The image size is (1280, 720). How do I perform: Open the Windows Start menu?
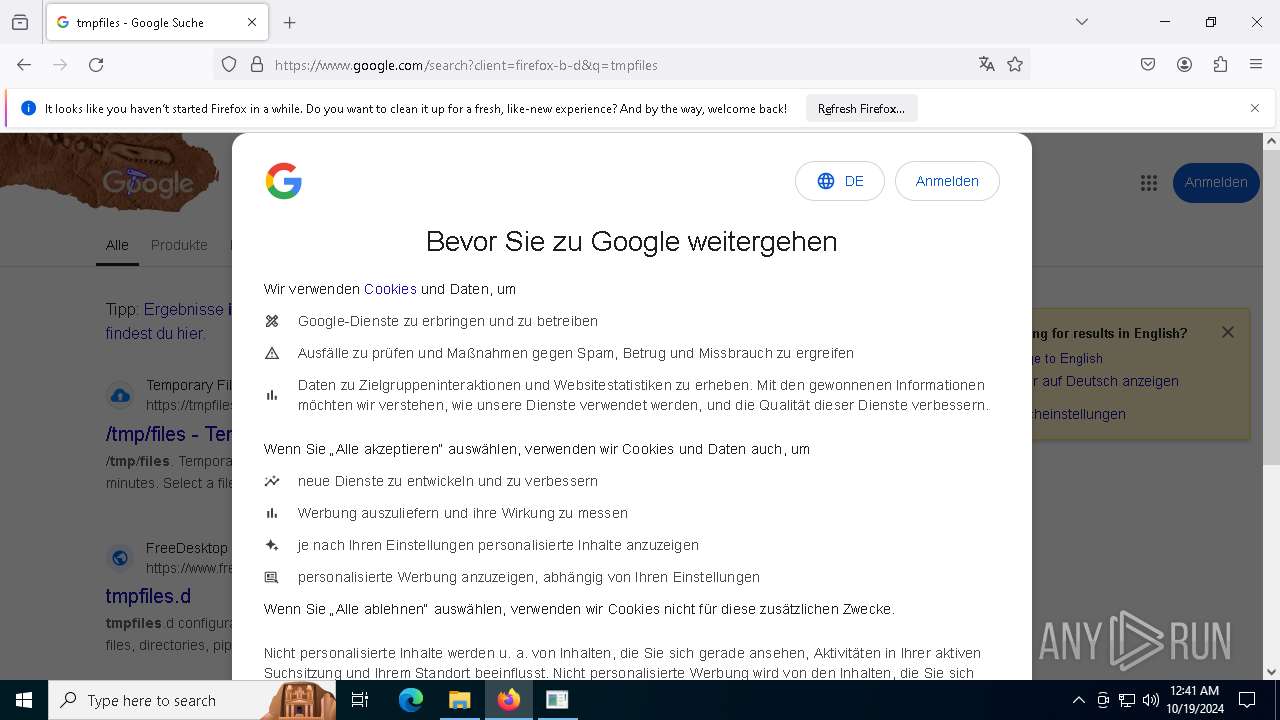tap(24, 700)
